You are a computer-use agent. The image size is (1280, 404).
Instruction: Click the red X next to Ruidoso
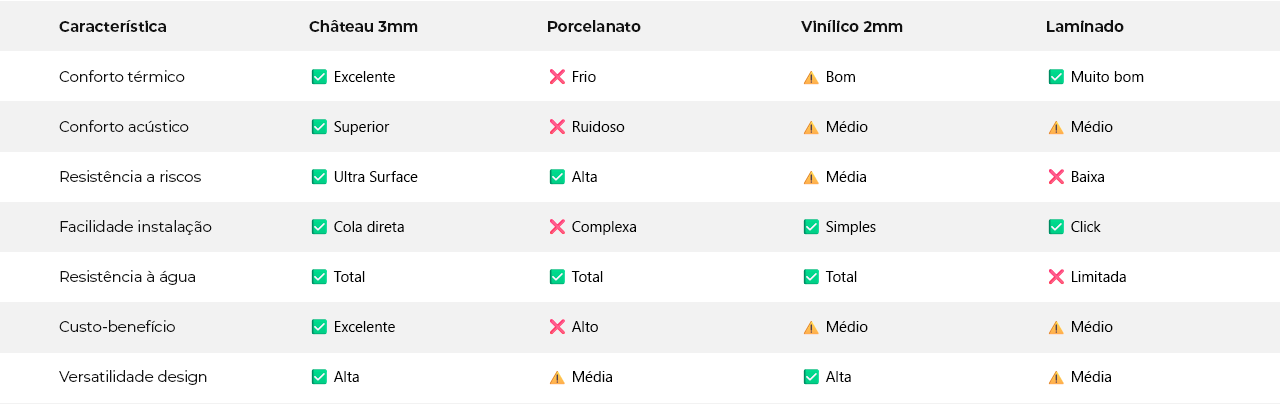(557, 127)
